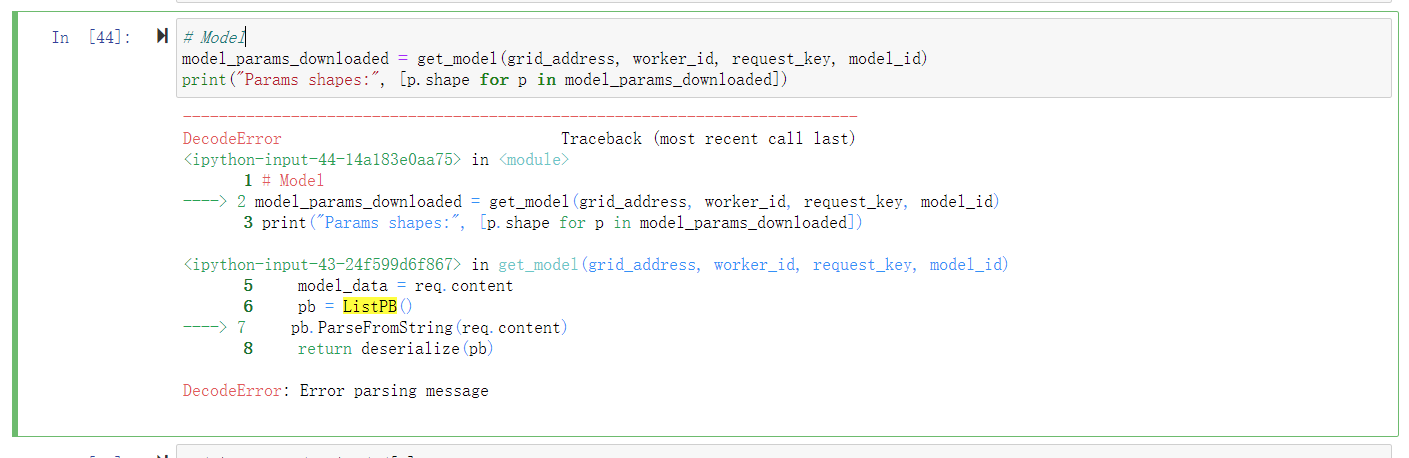Screen dimensions: 1409x458
Task: Click into the code input area of cell 44
Action: pos(783,58)
